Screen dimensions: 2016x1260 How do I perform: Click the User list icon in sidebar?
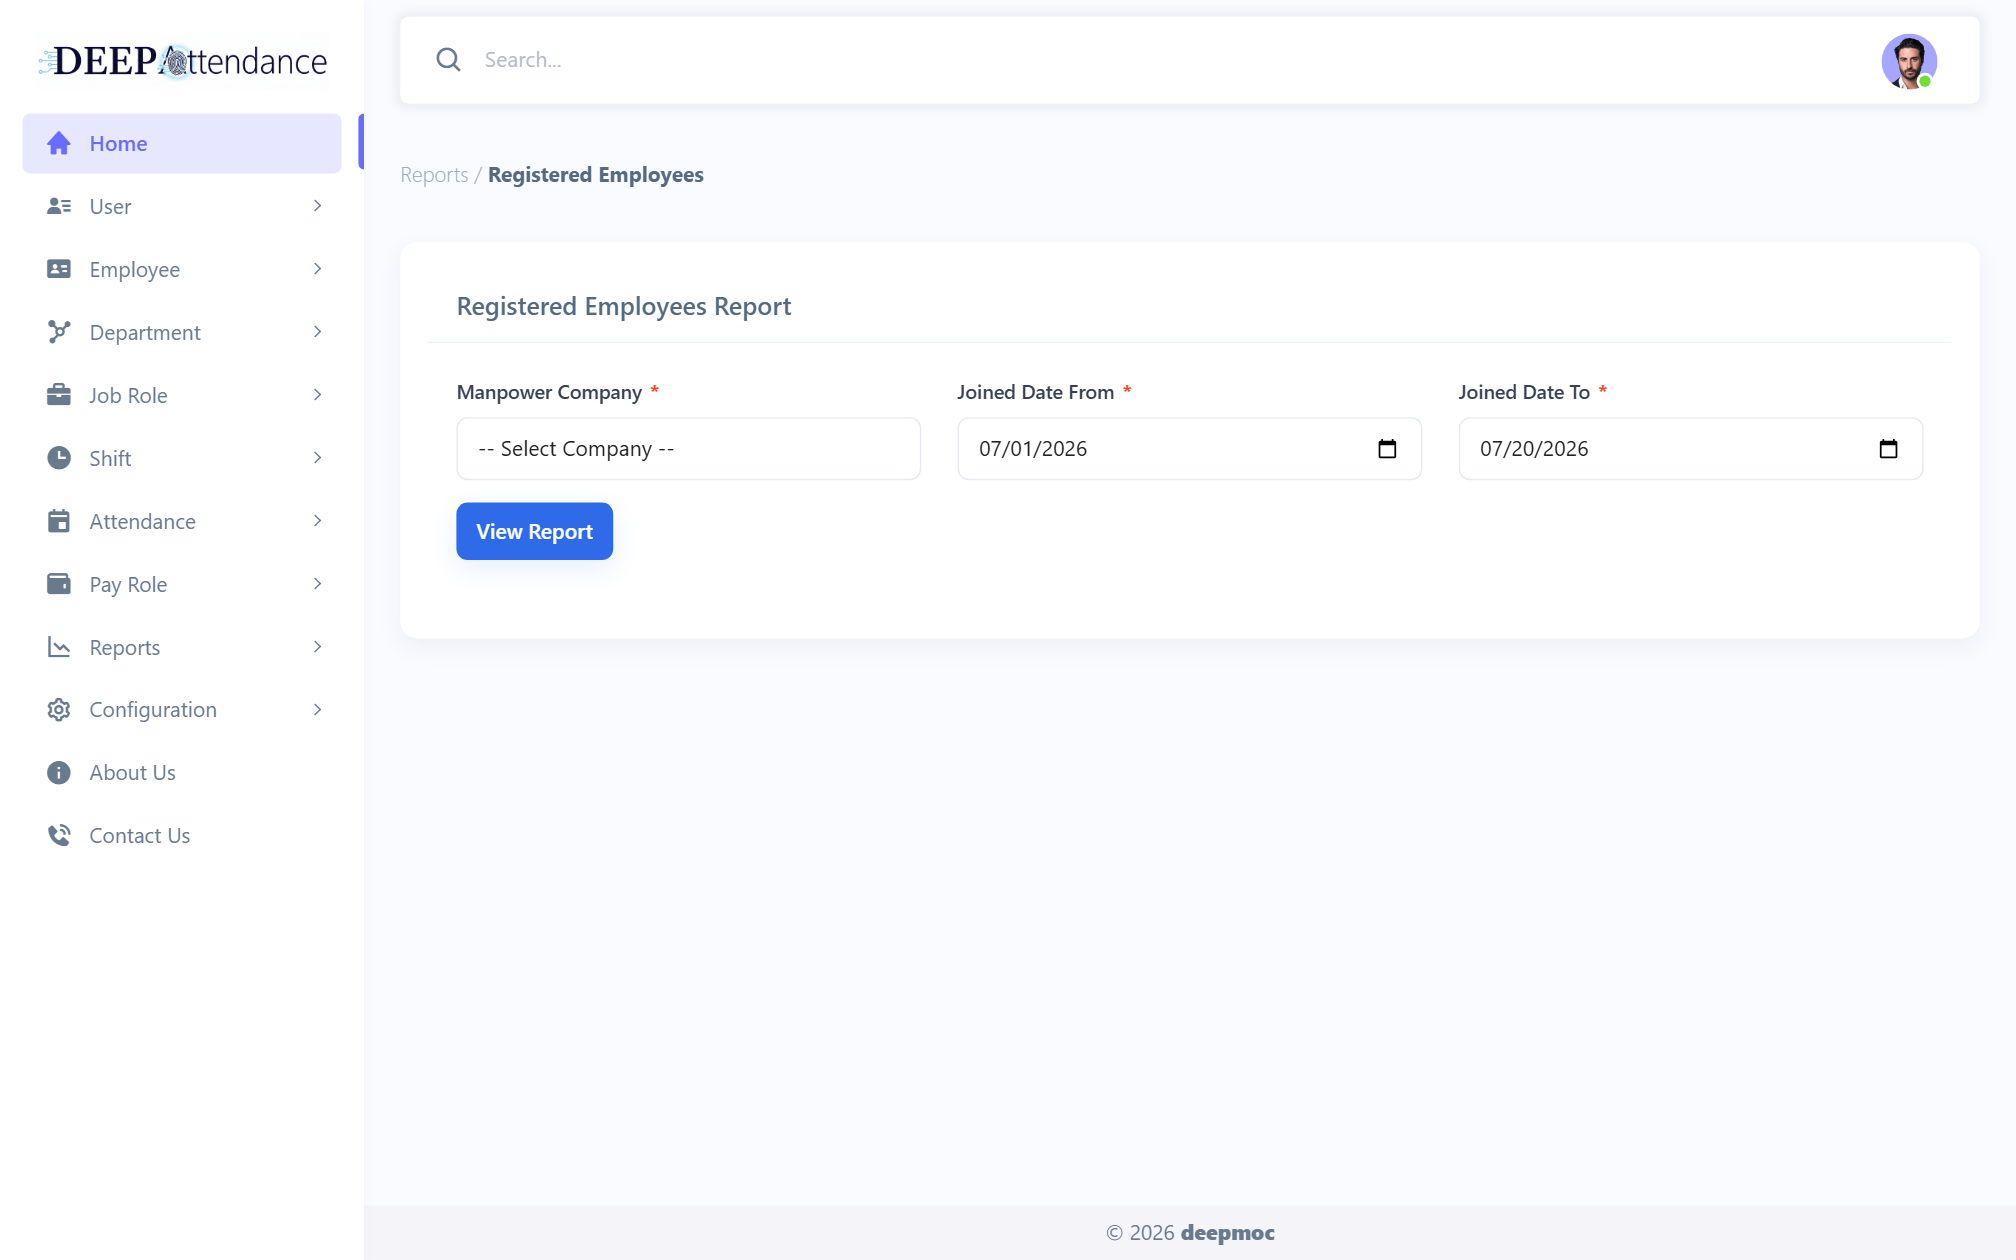coord(59,206)
